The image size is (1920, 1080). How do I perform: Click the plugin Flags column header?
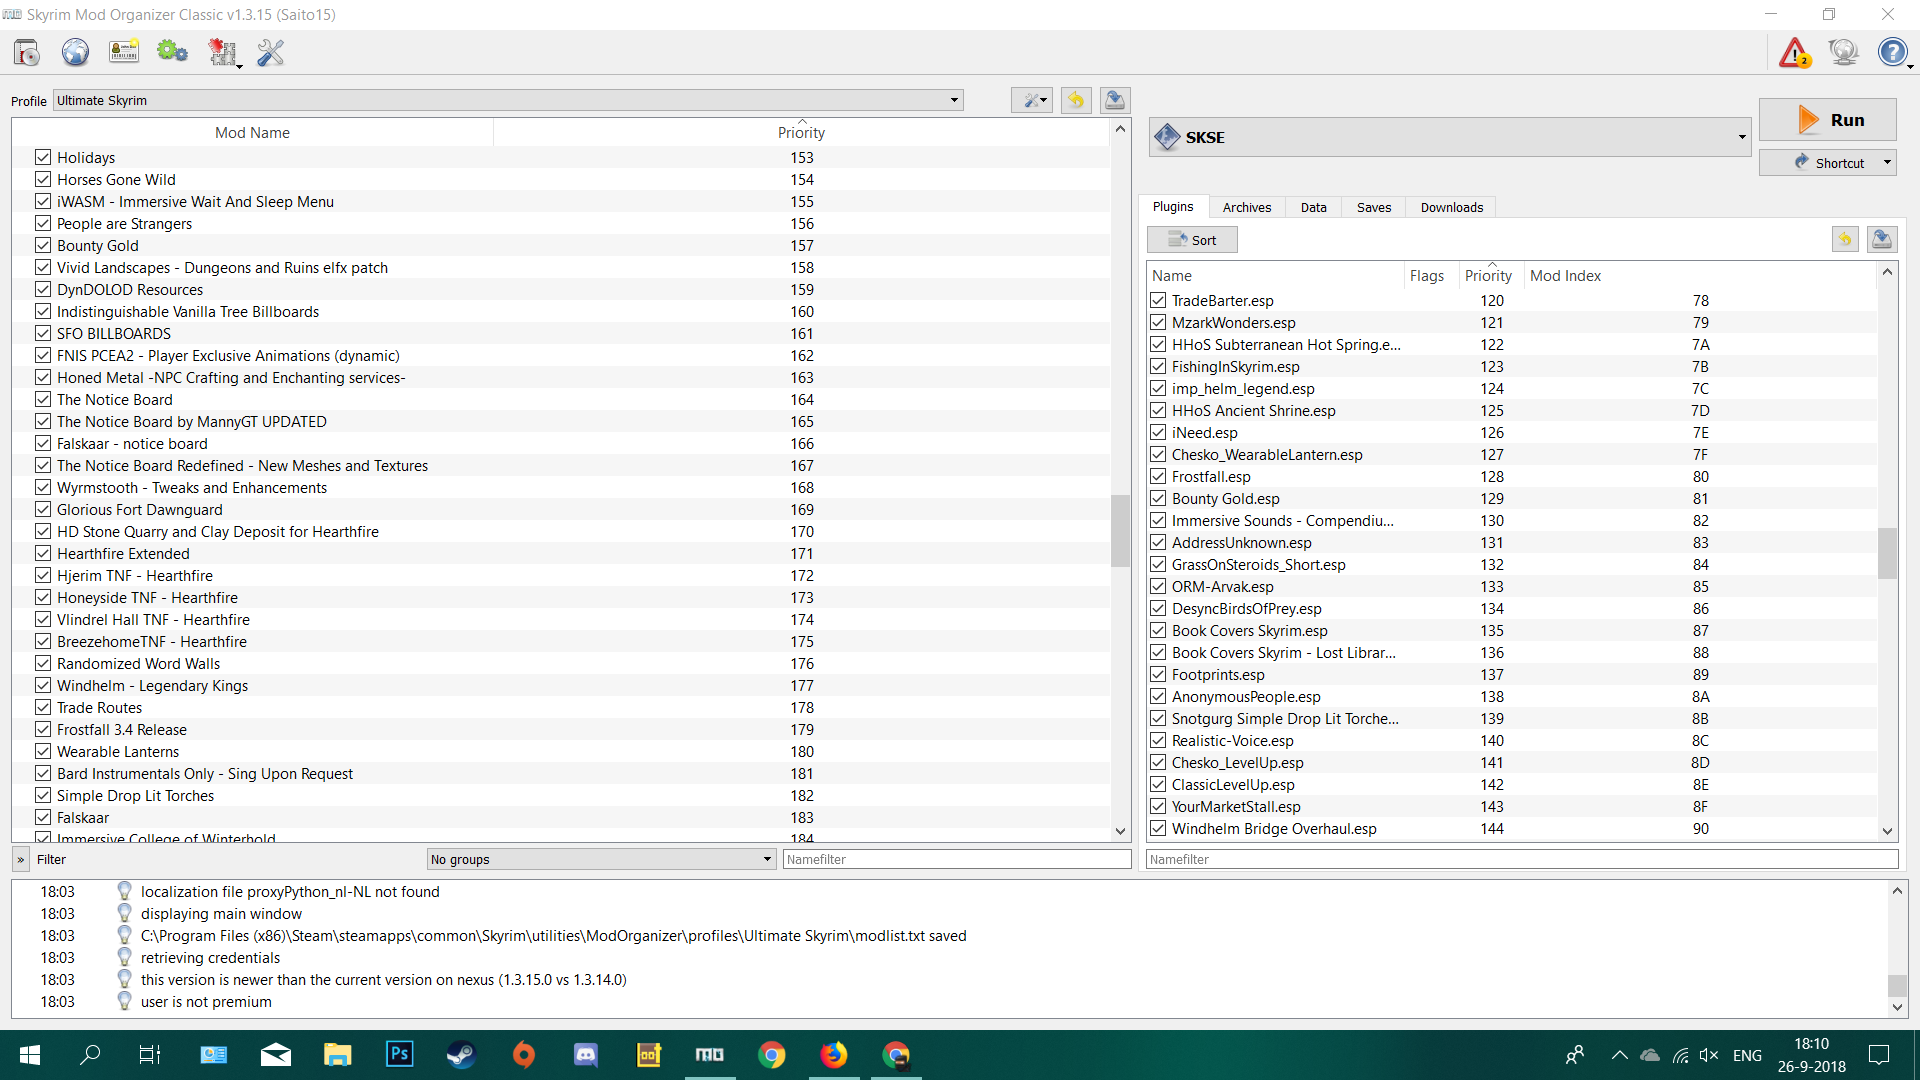point(1427,275)
